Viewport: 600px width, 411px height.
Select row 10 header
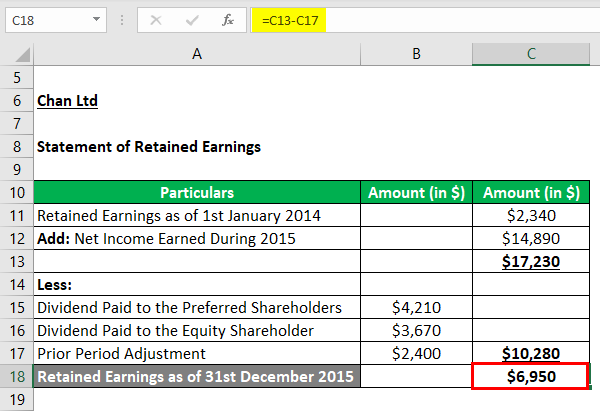16,192
